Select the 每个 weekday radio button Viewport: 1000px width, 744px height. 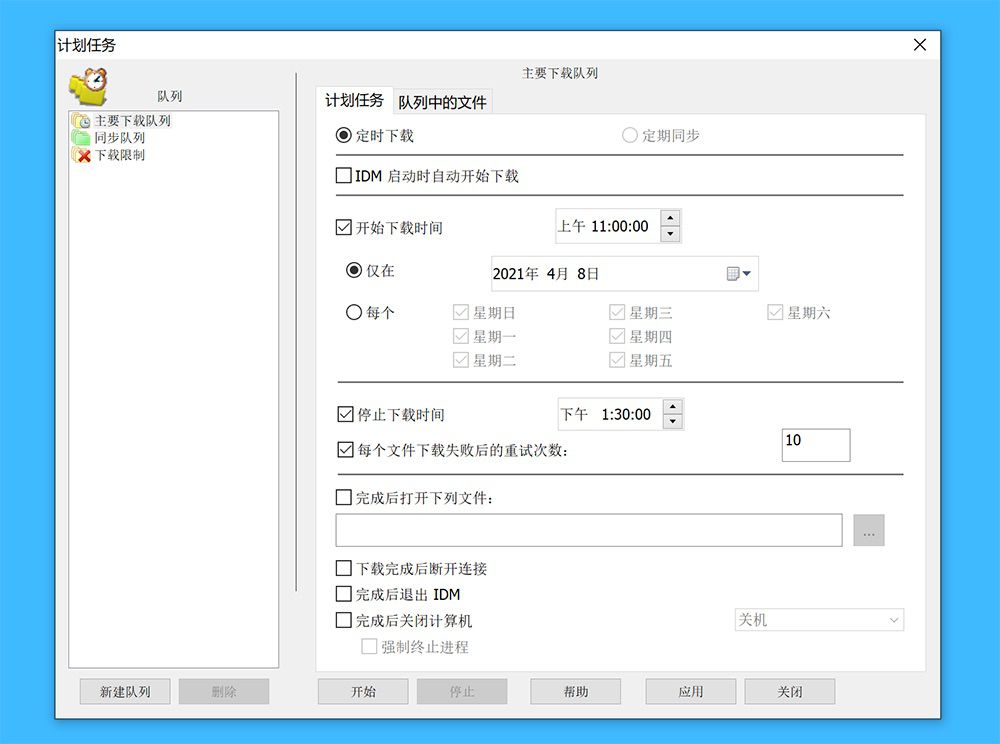(354, 312)
